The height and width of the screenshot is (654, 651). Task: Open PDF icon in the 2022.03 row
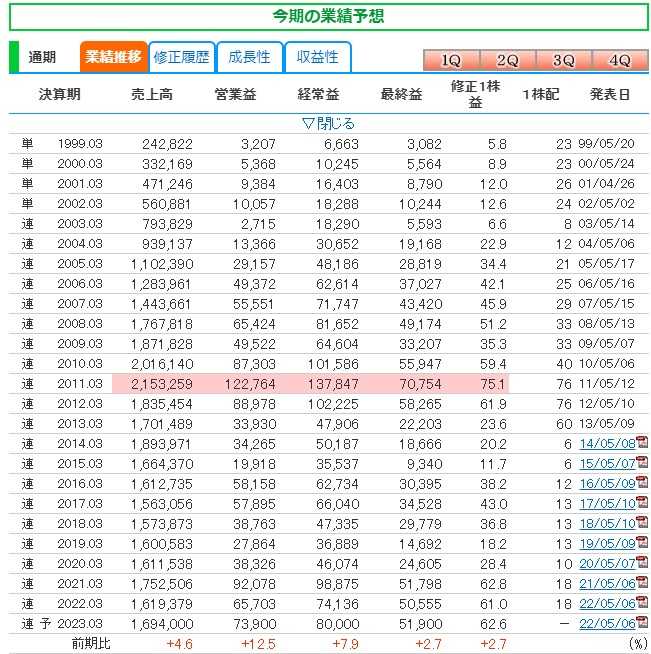pos(642,602)
